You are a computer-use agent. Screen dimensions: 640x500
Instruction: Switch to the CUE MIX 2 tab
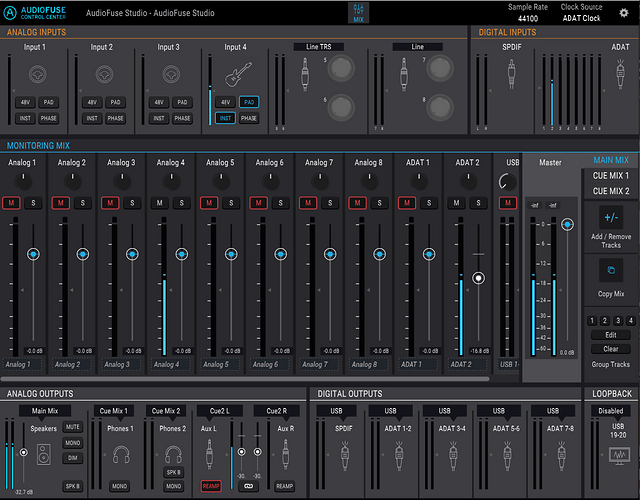[x=611, y=191]
